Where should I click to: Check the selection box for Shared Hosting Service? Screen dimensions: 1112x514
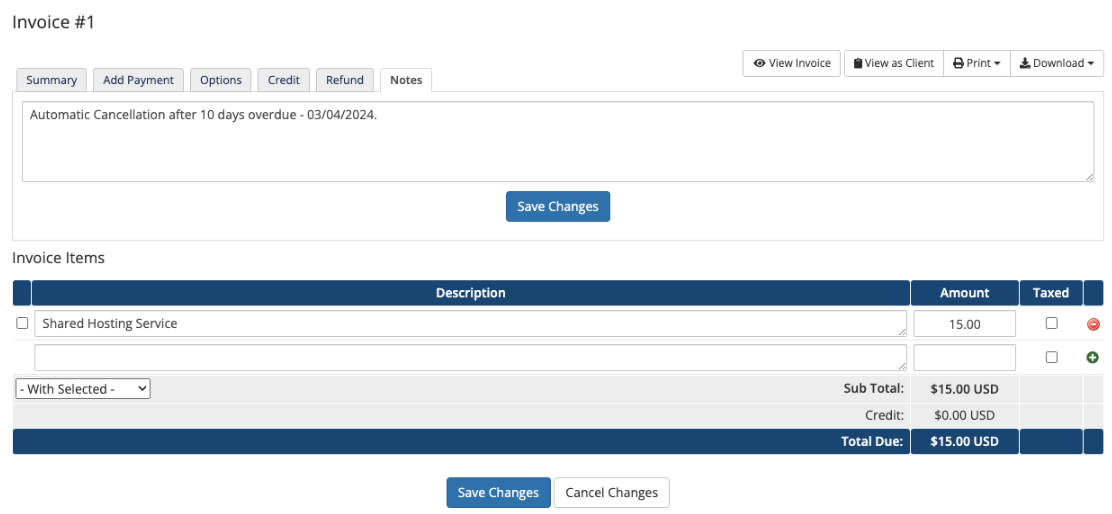point(22,323)
